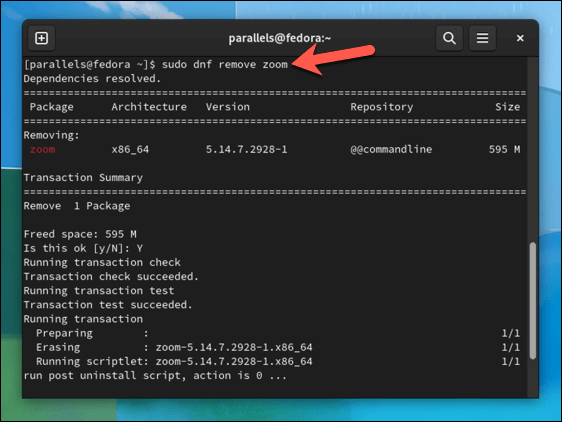Click the 'x86_64' architecture value
Viewport: 562px width, 422px height.
(130, 150)
